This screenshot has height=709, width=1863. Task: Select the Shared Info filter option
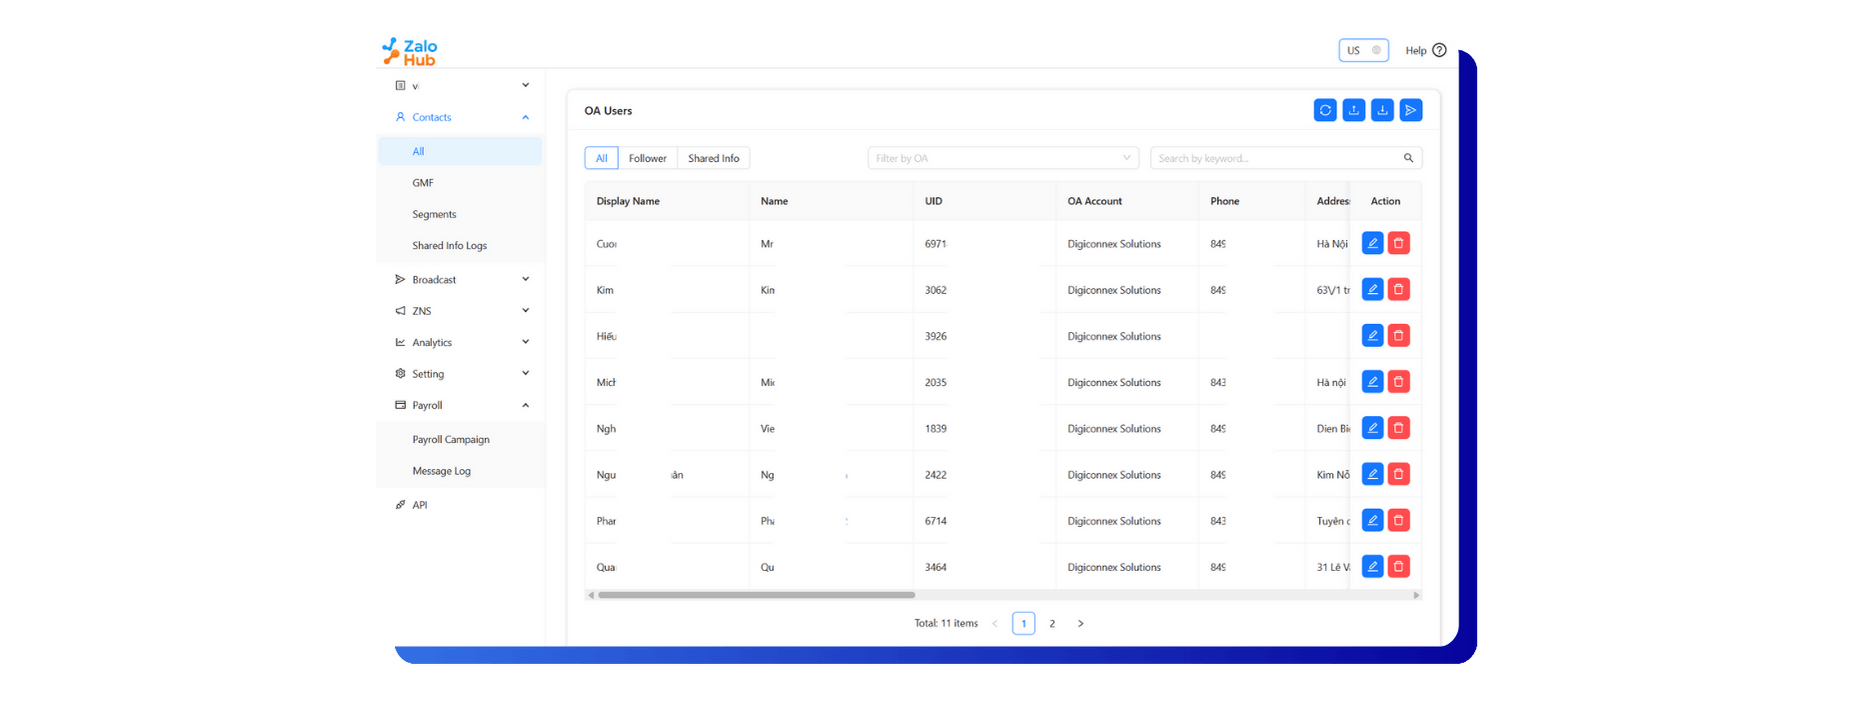(713, 158)
